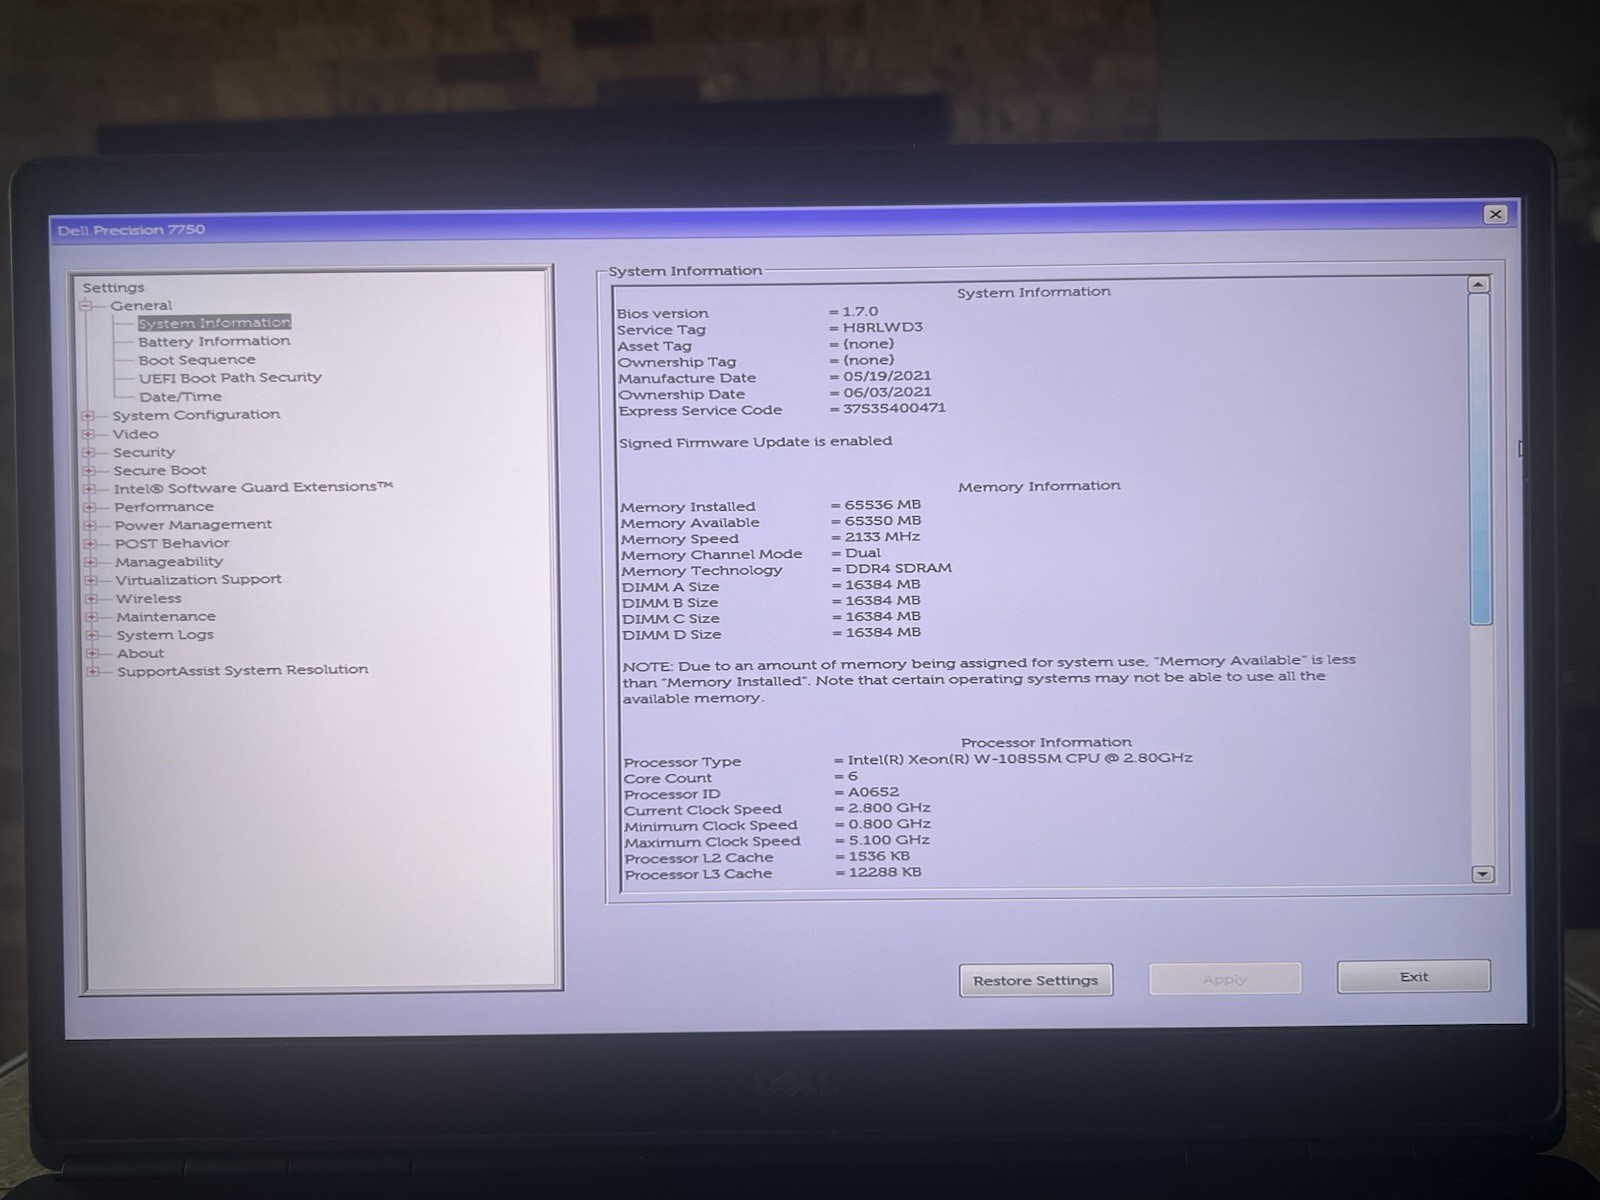Screen dimensions: 1600x1200
Task: Expand the POST Behavior node
Action: coord(90,544)
